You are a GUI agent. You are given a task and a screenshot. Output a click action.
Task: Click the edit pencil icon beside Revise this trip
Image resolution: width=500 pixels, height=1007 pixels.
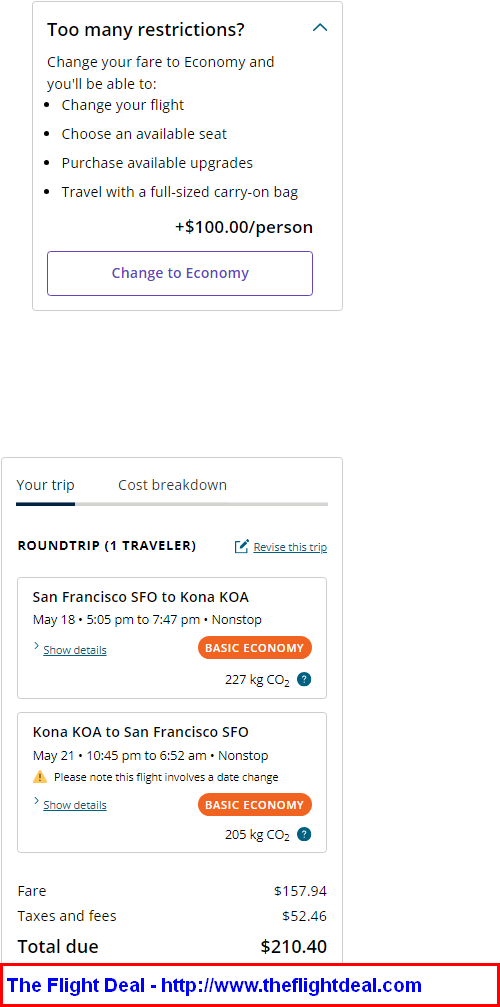click(x=241, y=547)
